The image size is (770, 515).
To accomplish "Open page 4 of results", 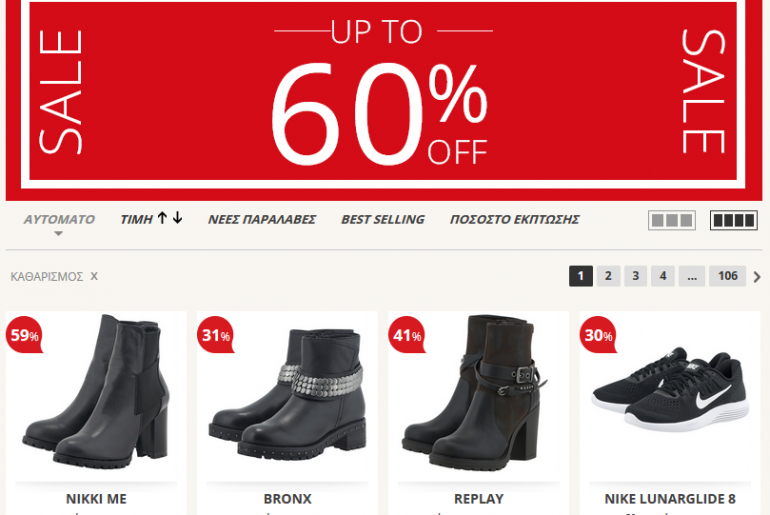I will pos(663,276).
